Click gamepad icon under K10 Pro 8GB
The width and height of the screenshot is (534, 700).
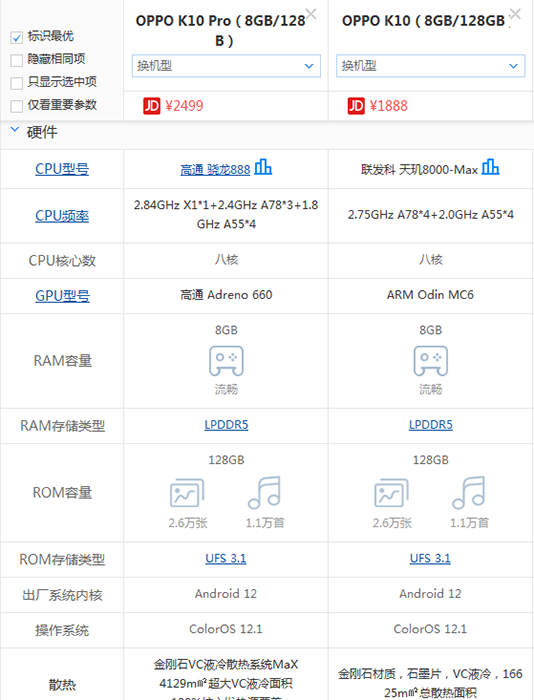tap(226, 361)
